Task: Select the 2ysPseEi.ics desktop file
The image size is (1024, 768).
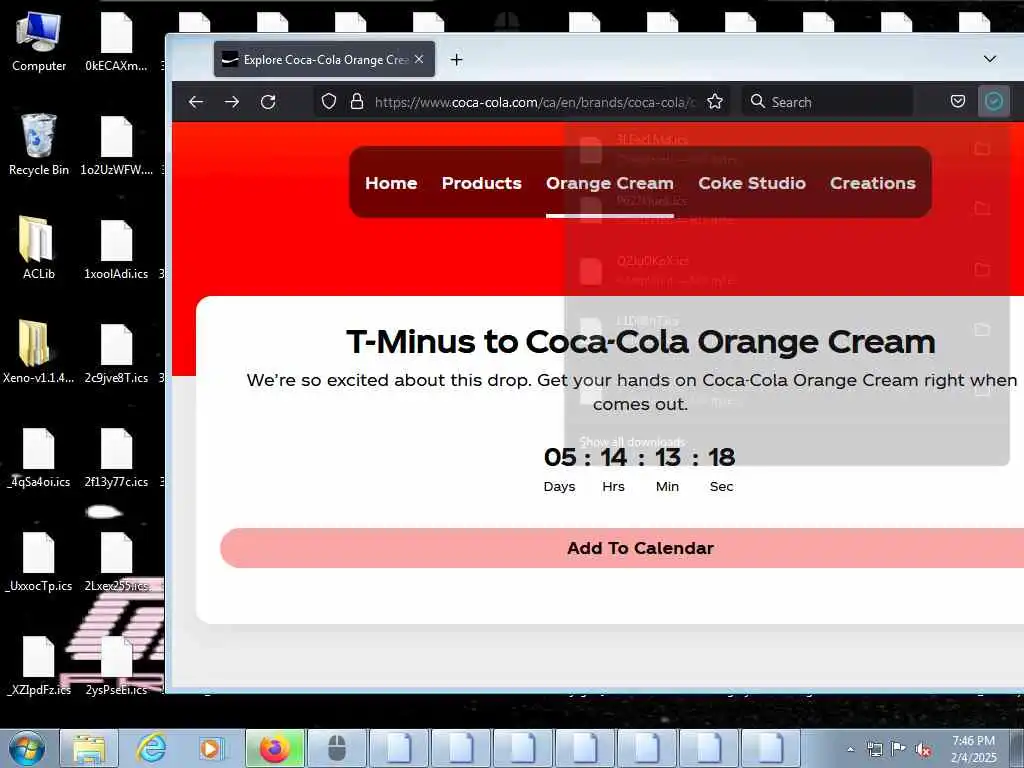Action: [116, 665]
